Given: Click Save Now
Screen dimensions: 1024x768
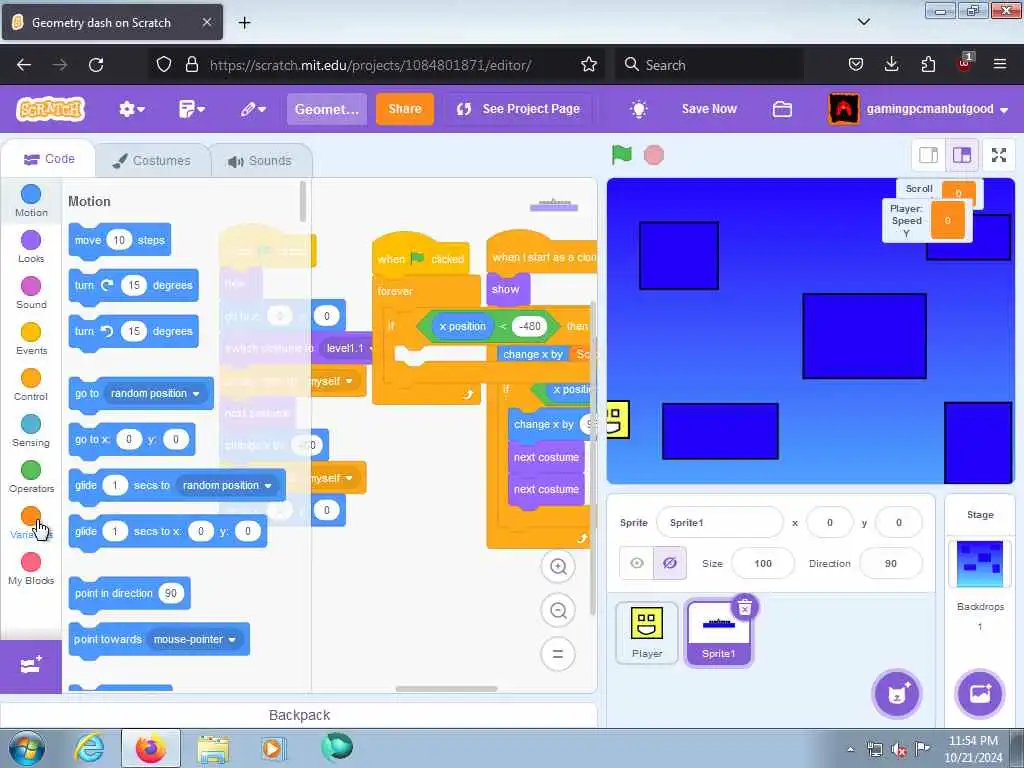Looking at the screenshot, I should pos(709,109).
